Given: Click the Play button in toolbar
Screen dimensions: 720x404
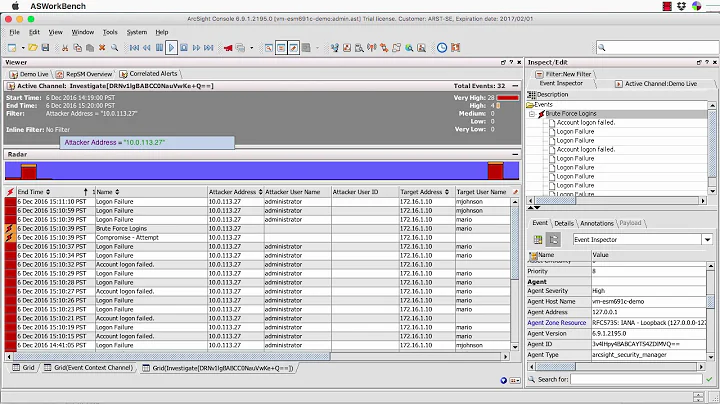Looking at the screenshot, I should [171, 48].
